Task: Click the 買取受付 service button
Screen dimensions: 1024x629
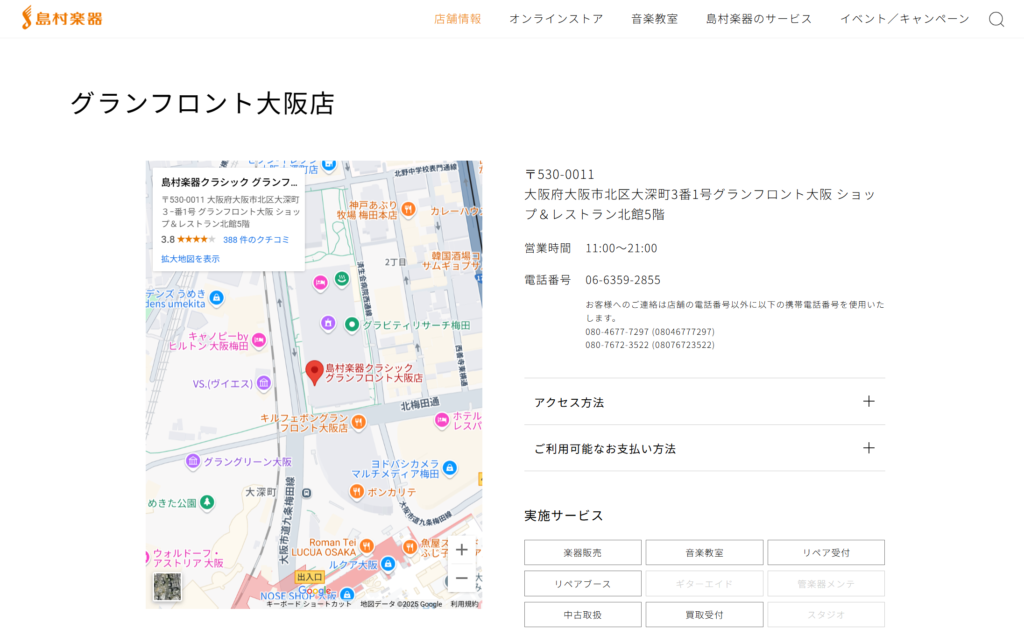Action: coord(704,615)
